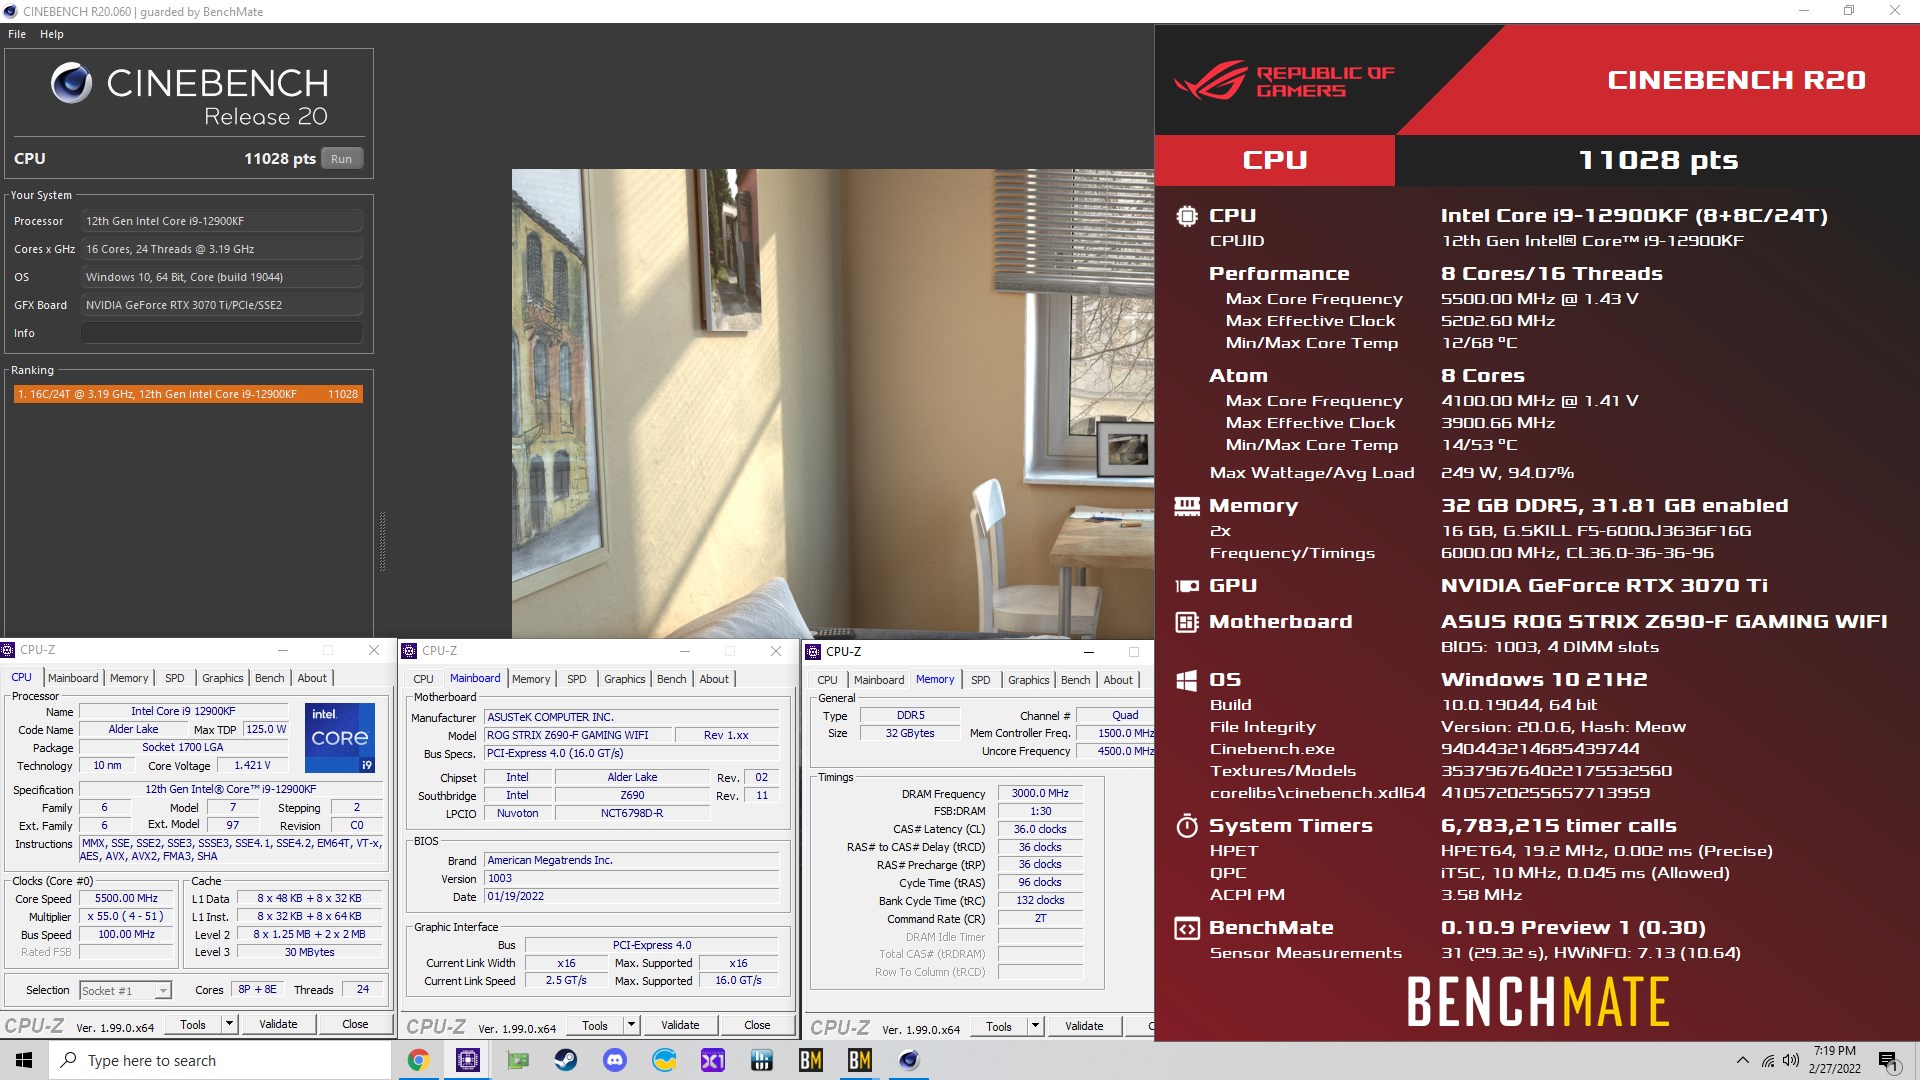Click the System Timers stopwatch icon
1920x1080 pixels.
click(1187, 826)
